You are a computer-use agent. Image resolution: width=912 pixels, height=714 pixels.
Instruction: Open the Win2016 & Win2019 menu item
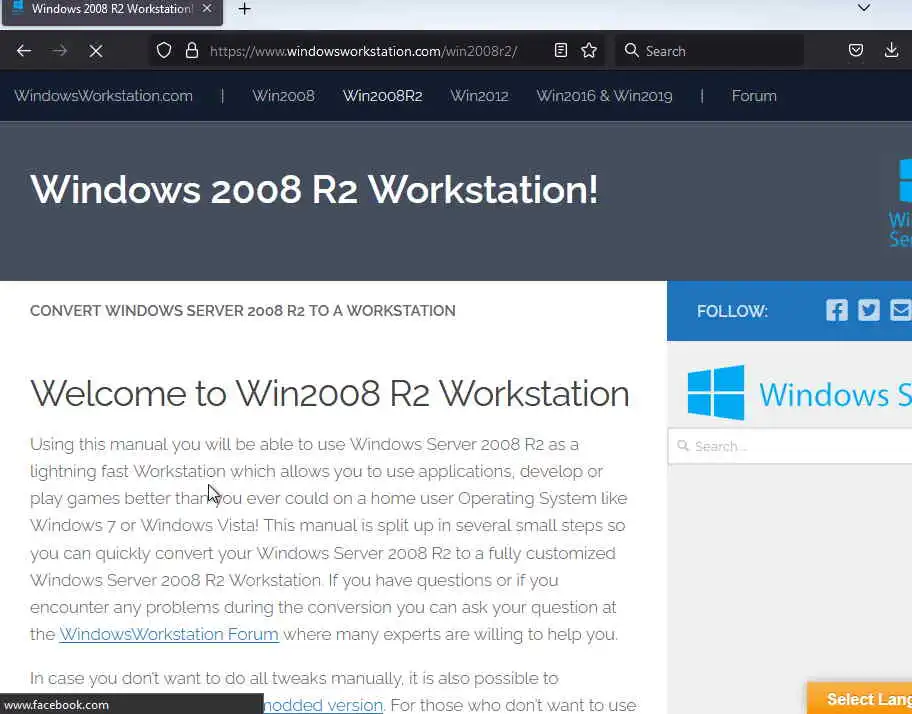coord(604,96)
